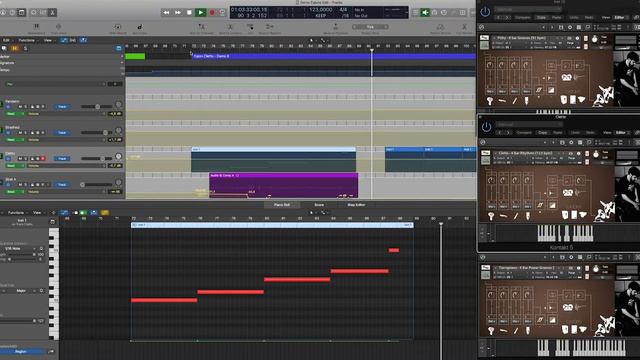Viewport: 640px width, 360px height.
Task: Toggle the green speaker icon in control bar
Action: click(x=425, y=13)
